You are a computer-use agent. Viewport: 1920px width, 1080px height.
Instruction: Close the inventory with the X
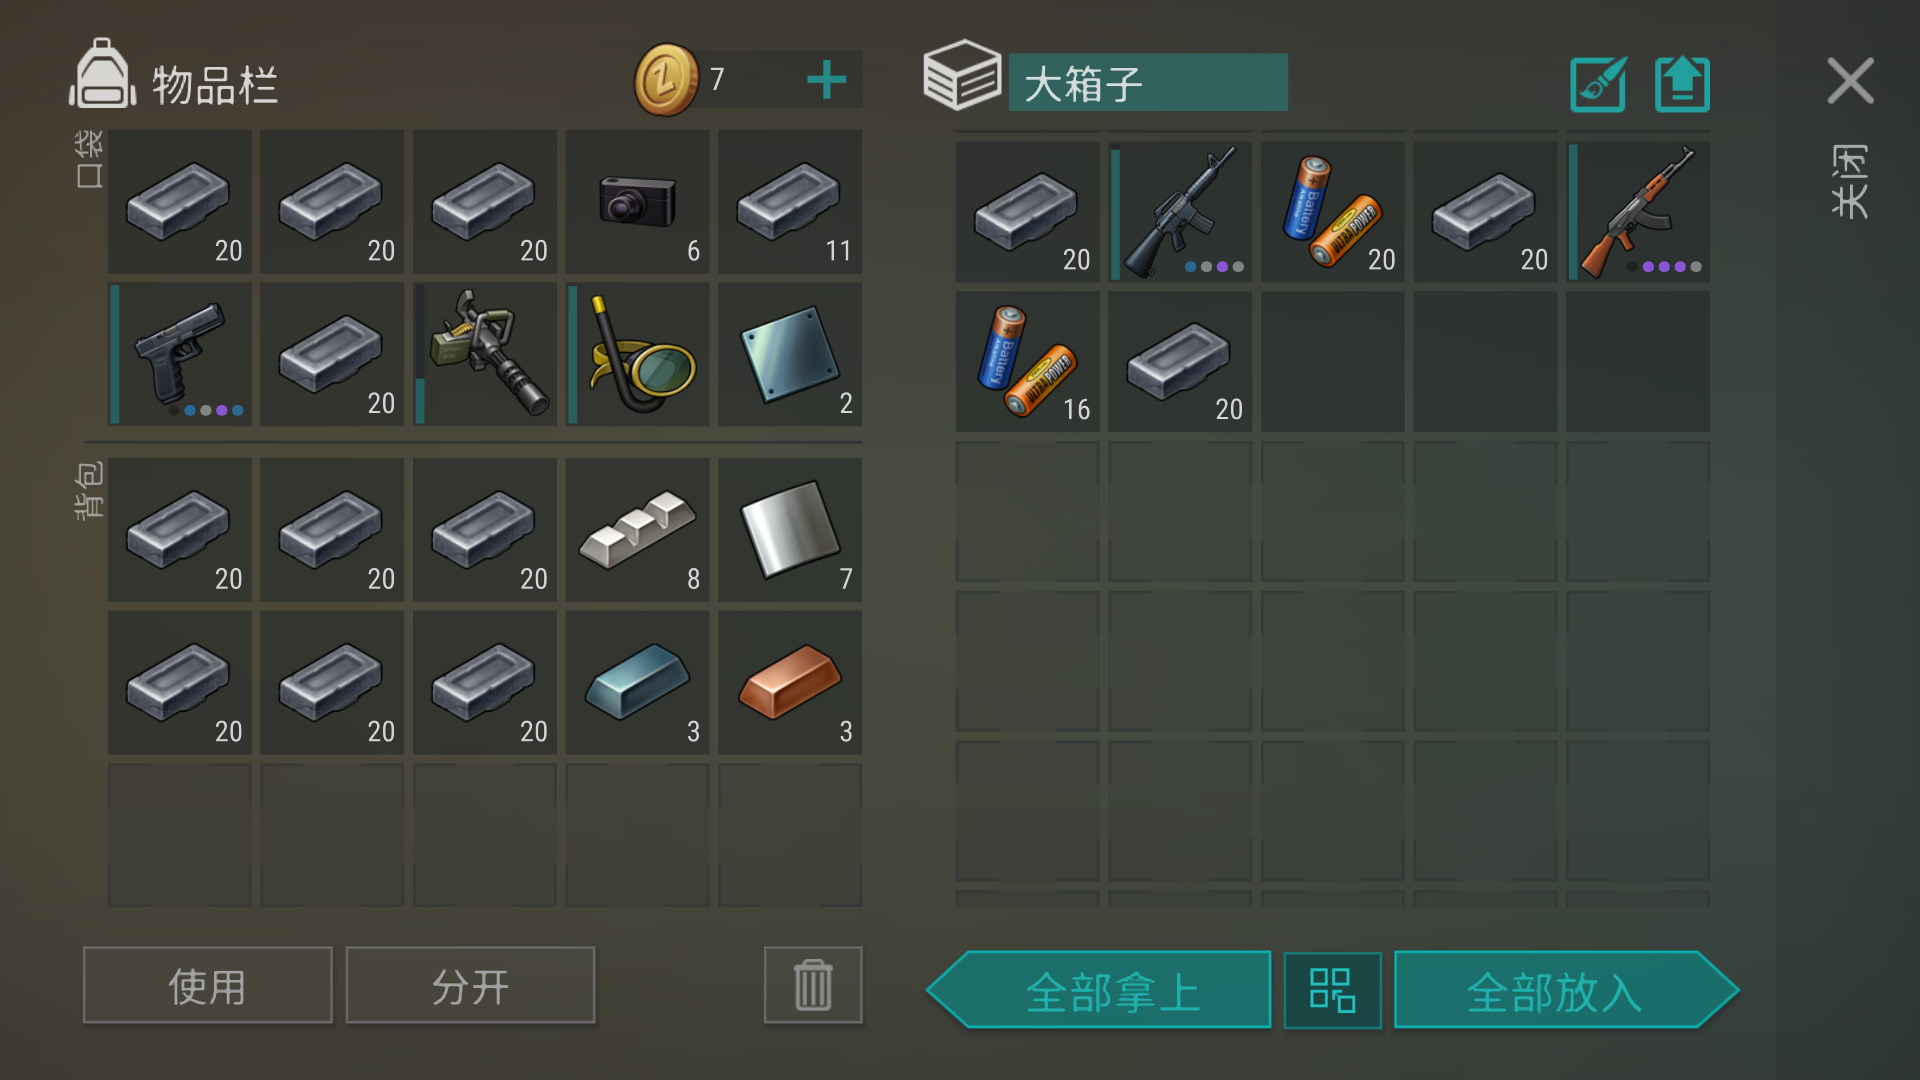click(x=1850, y=81)
